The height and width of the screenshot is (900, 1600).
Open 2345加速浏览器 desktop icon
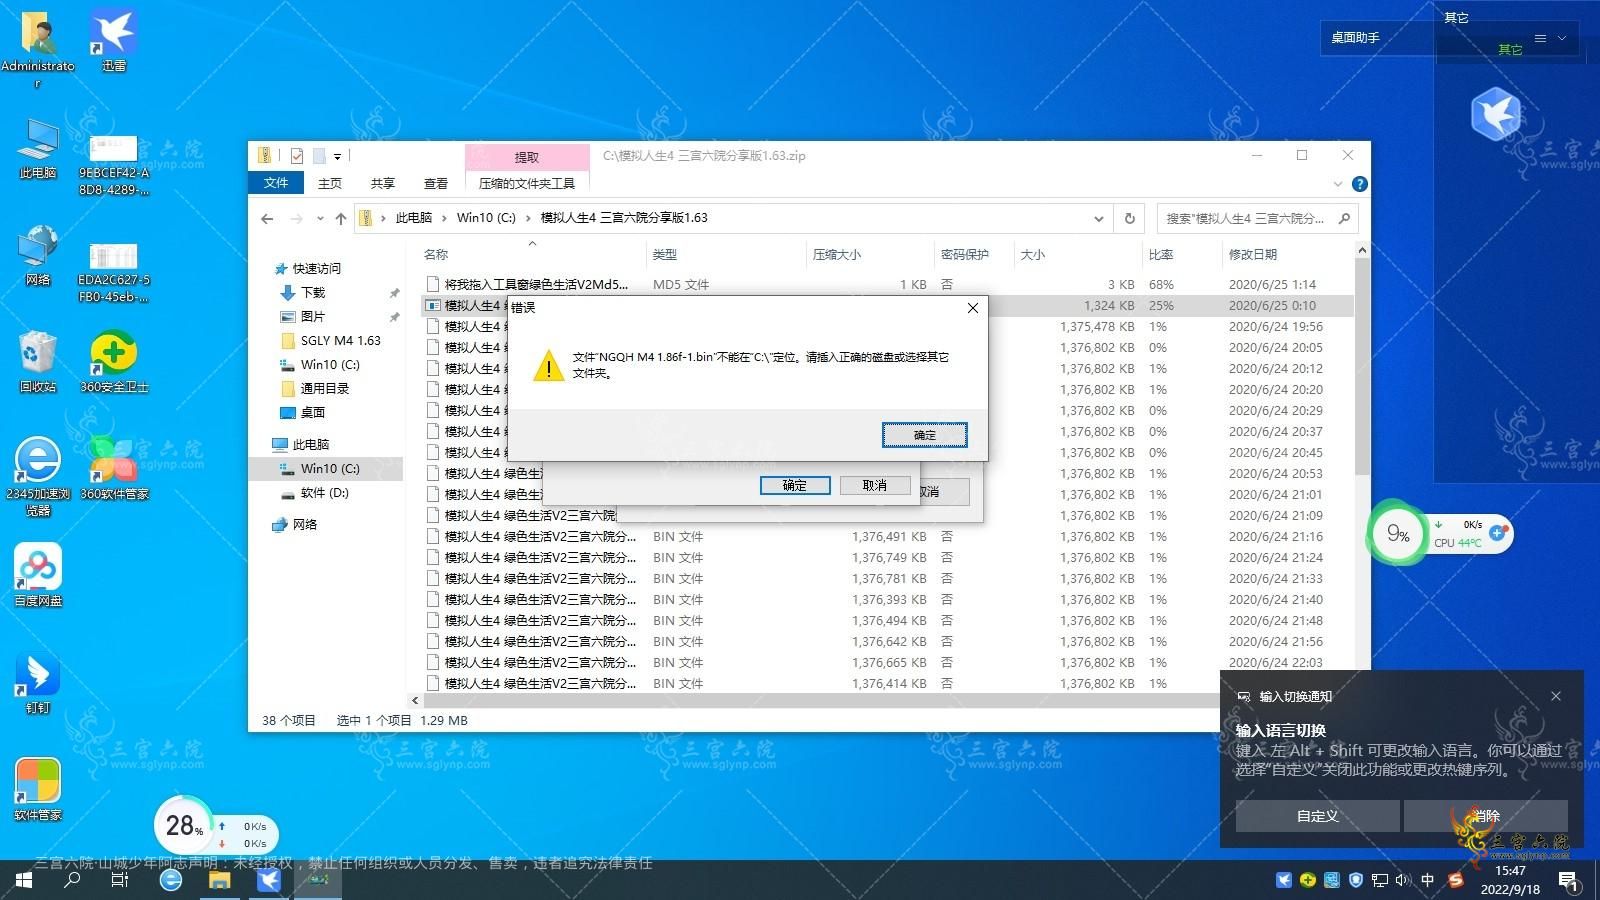(38, 475)
